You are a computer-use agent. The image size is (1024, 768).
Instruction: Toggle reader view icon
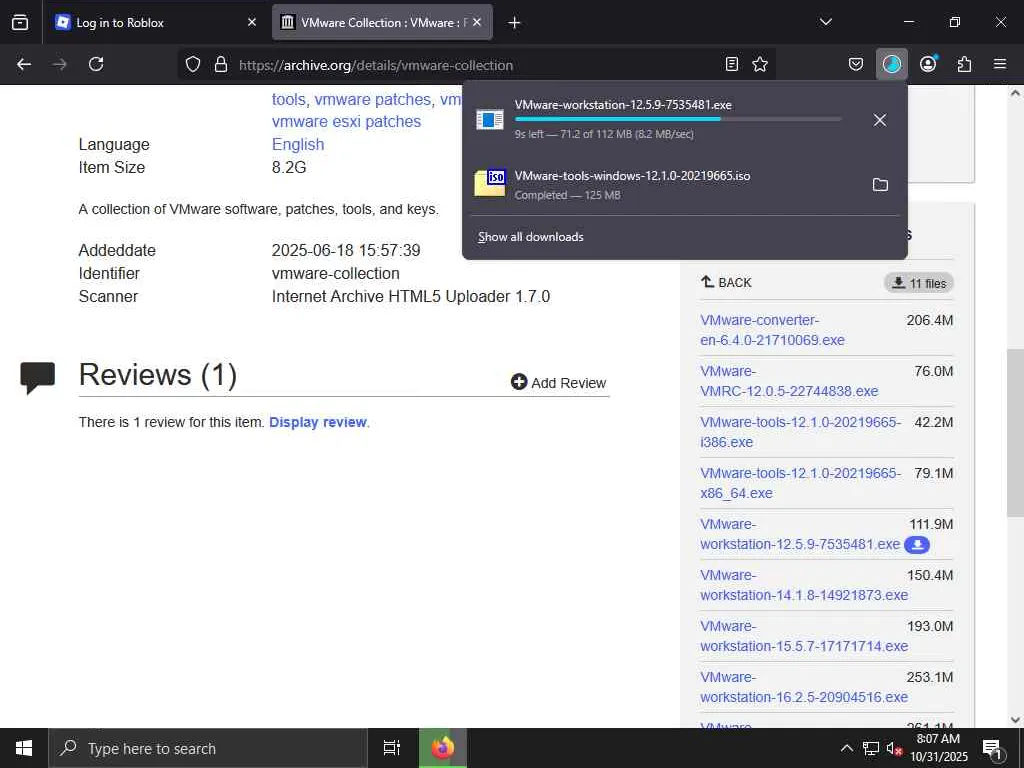click(732, 64)
